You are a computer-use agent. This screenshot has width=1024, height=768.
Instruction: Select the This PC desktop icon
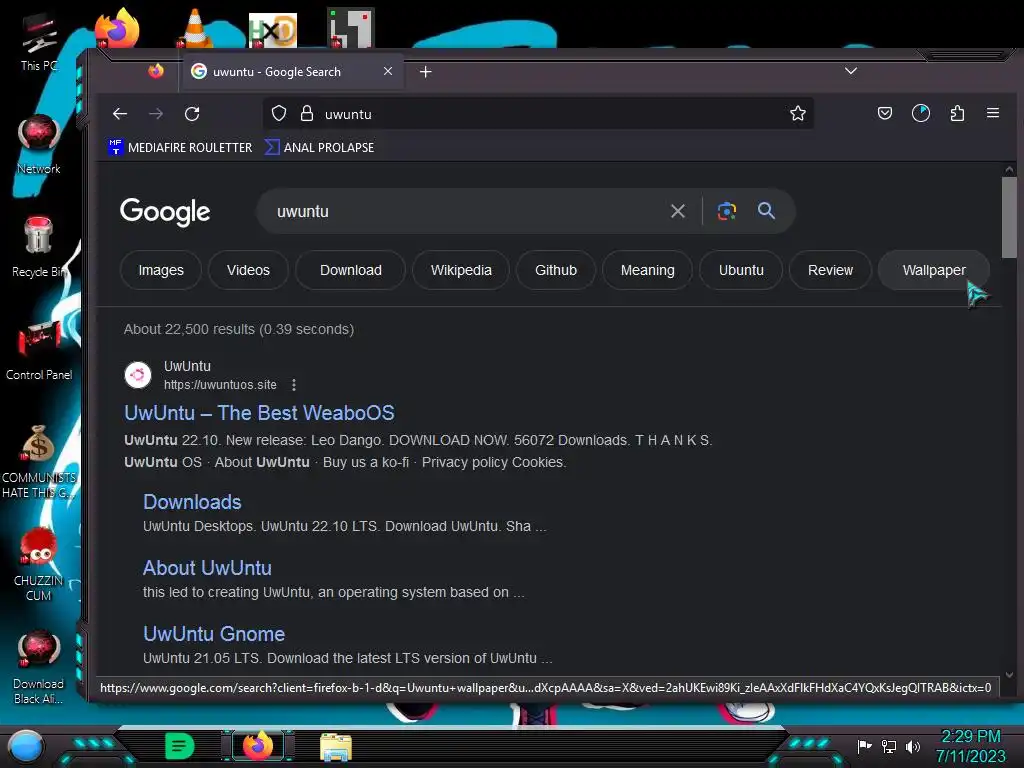coord(39,43)
